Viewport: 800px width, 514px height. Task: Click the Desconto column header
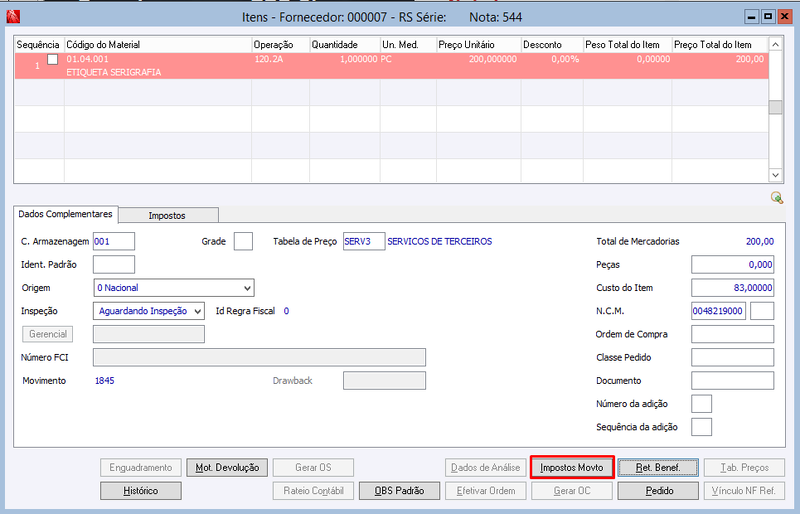pos(552,44)
